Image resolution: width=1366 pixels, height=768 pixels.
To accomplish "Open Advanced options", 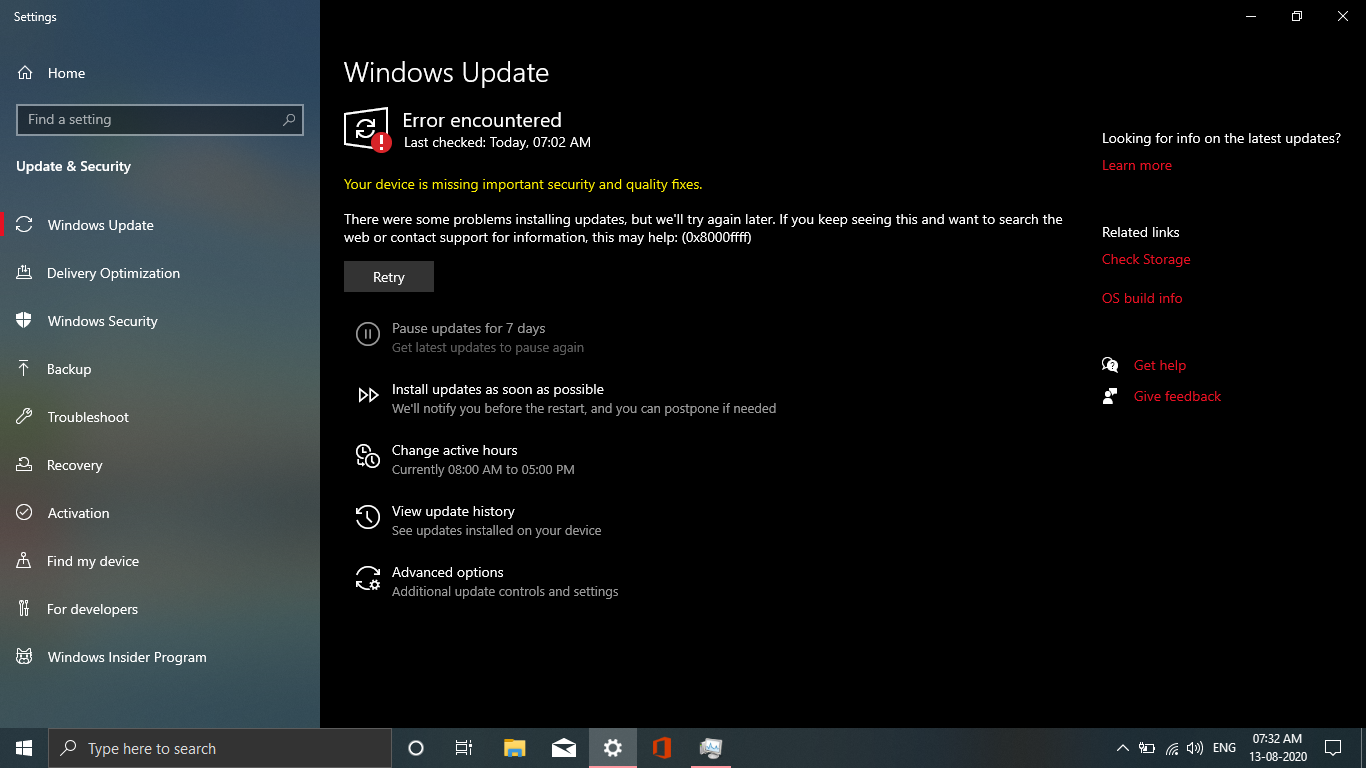I will [448, 572].
